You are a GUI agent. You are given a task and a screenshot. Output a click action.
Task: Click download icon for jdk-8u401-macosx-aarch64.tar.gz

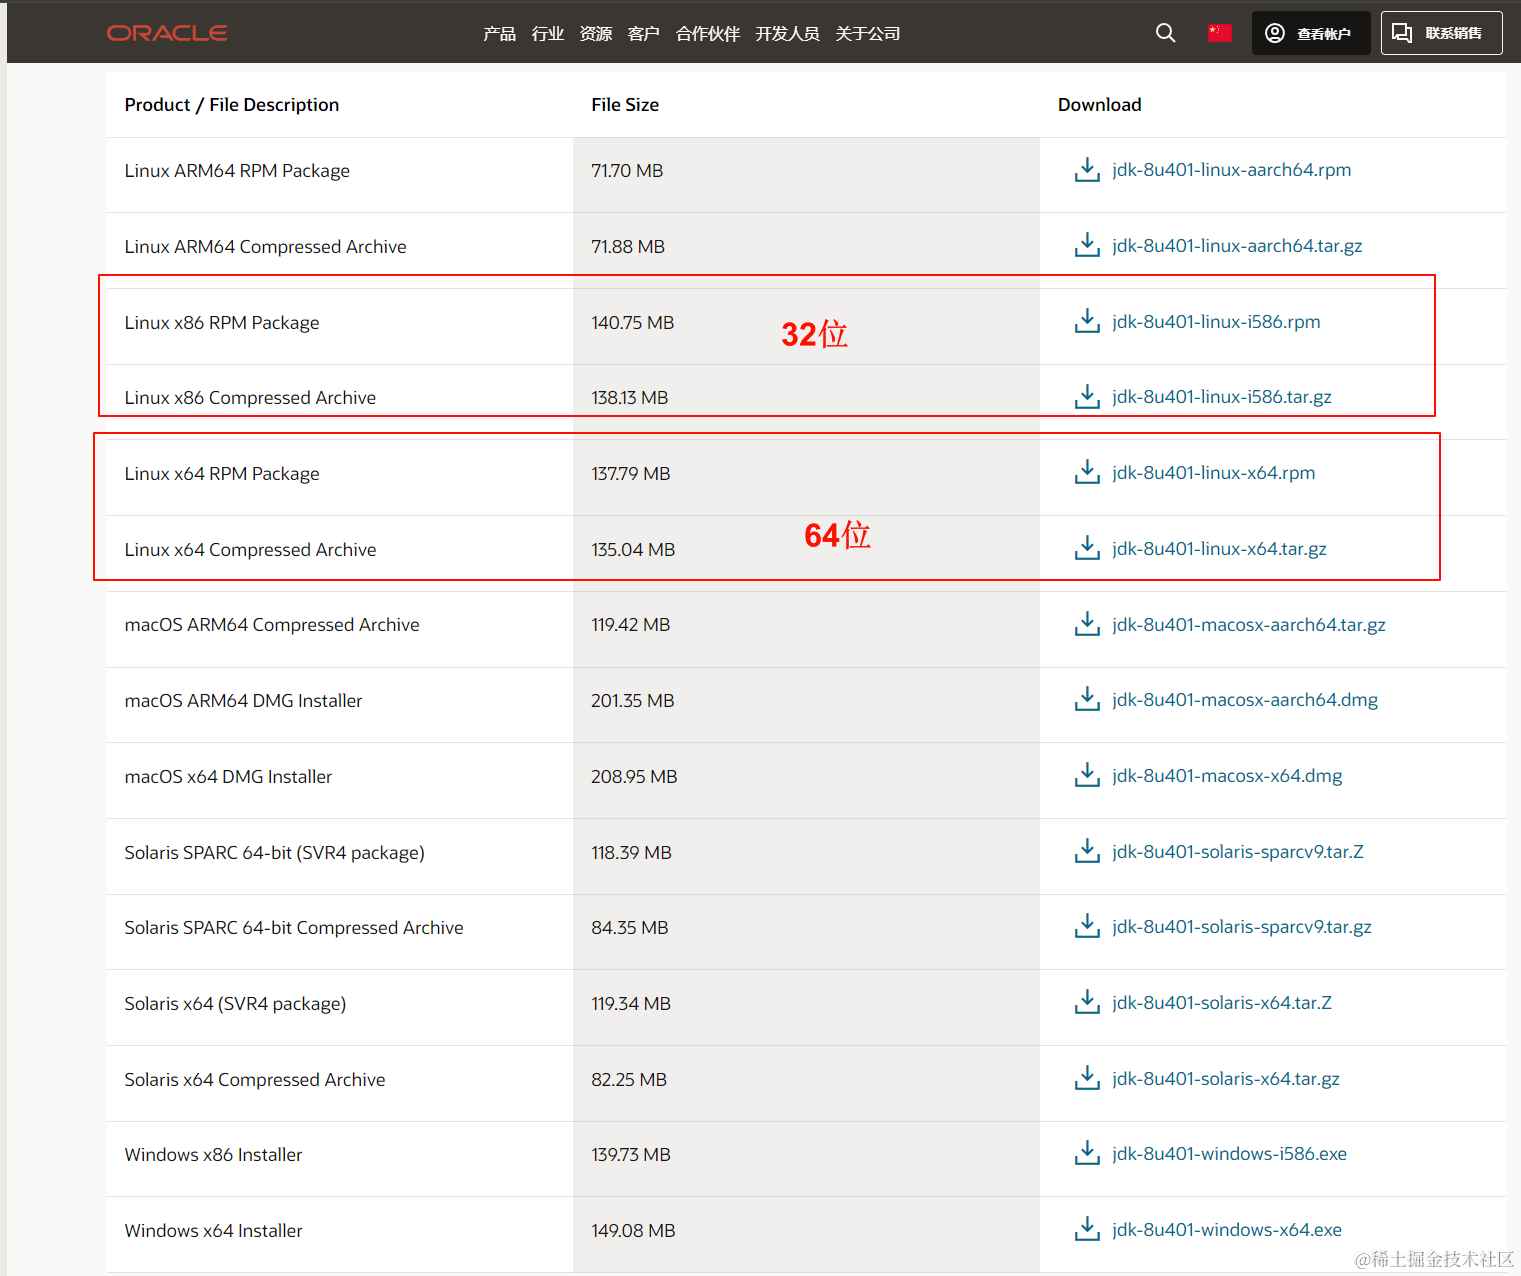[x=1087, y=624]
